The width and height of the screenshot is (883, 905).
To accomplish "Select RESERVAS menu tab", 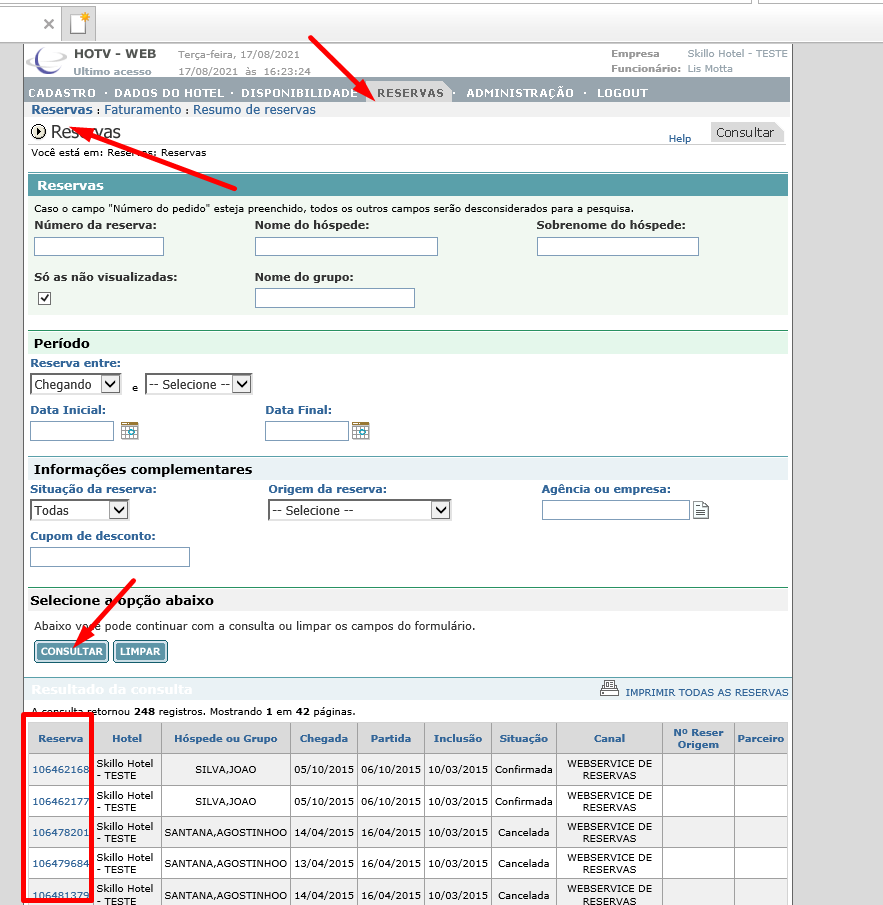I will point(410,93).
